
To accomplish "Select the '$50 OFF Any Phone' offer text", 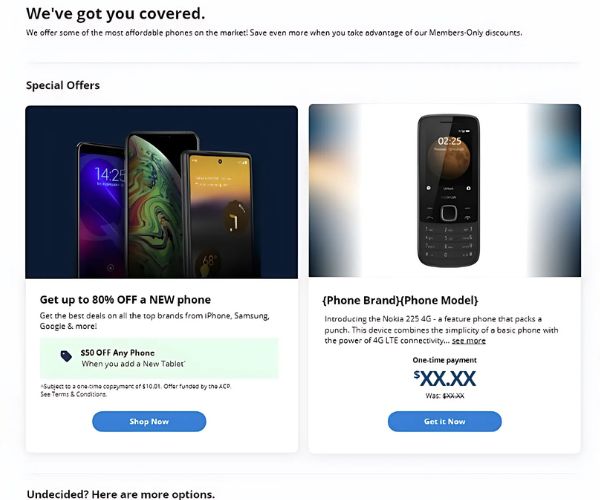I will [x=118, y=353].
